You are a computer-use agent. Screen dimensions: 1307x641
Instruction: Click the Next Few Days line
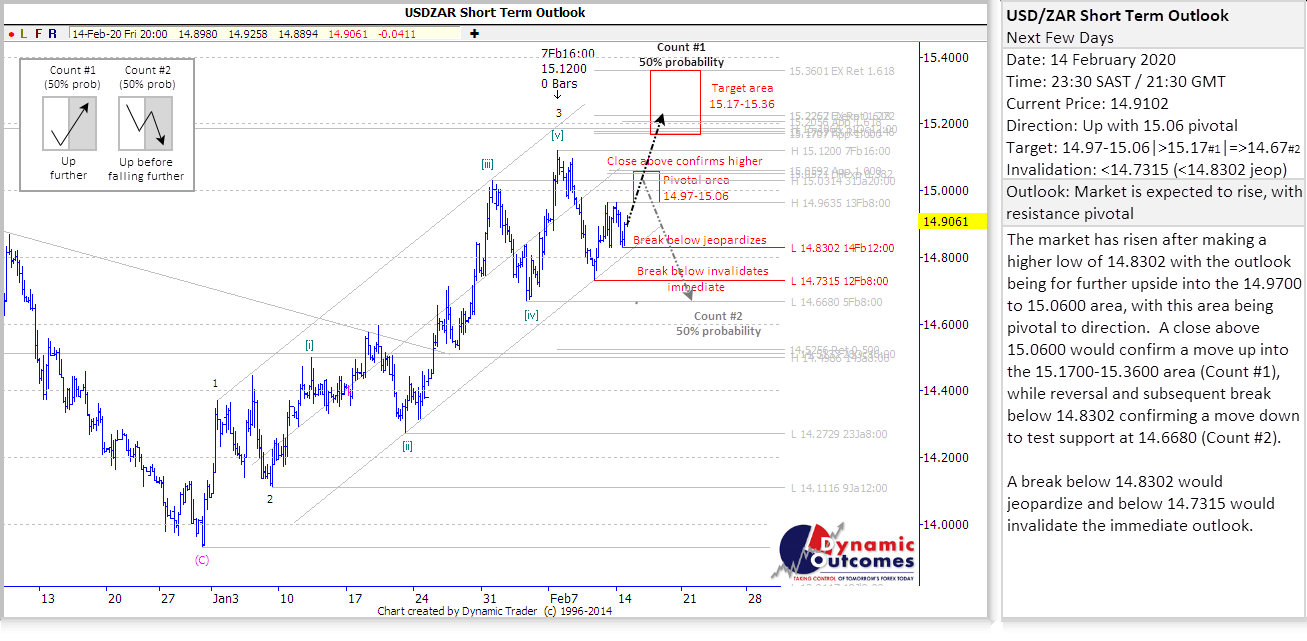coord(1060,38)
